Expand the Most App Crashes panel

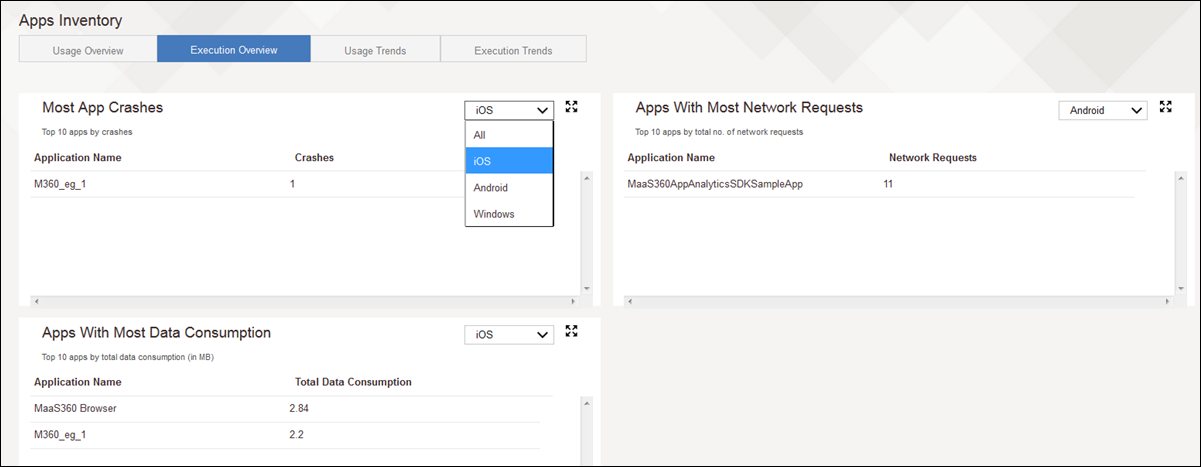(x=571, y=107)
